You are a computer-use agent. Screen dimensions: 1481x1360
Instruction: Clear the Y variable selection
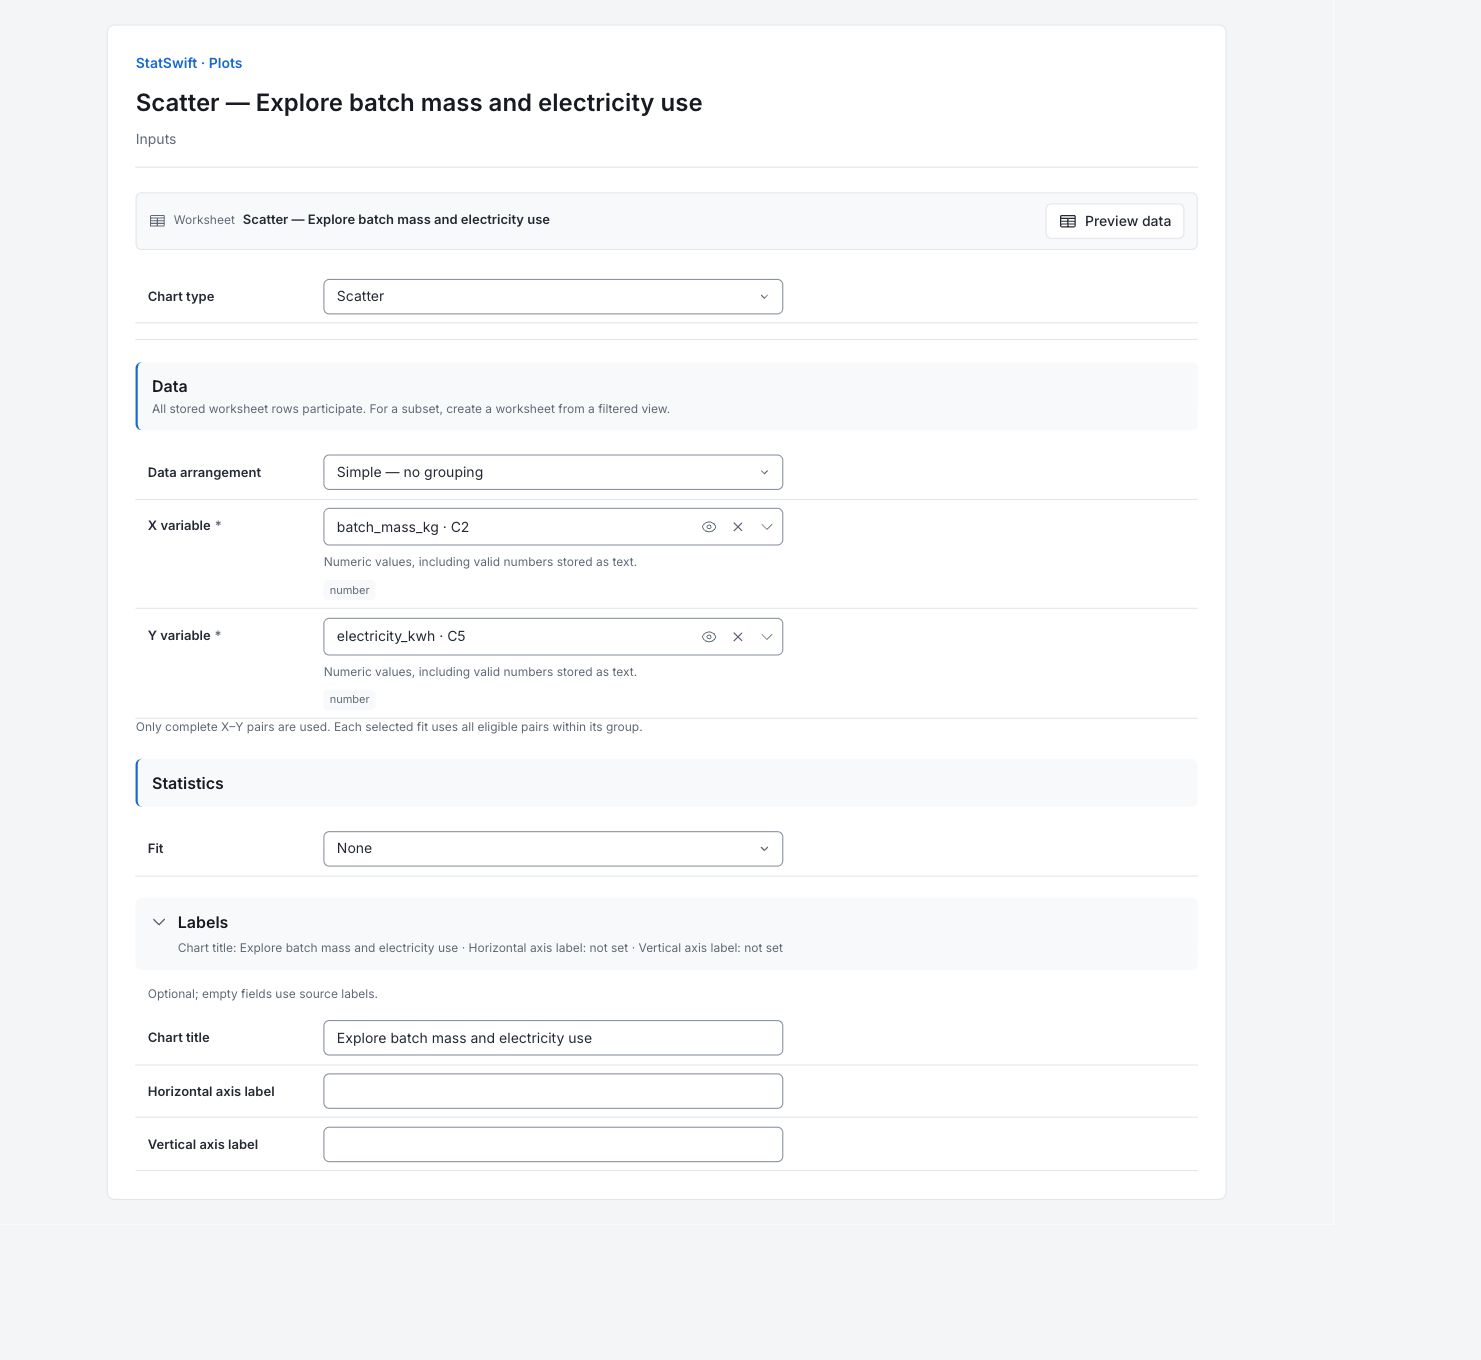738,637
